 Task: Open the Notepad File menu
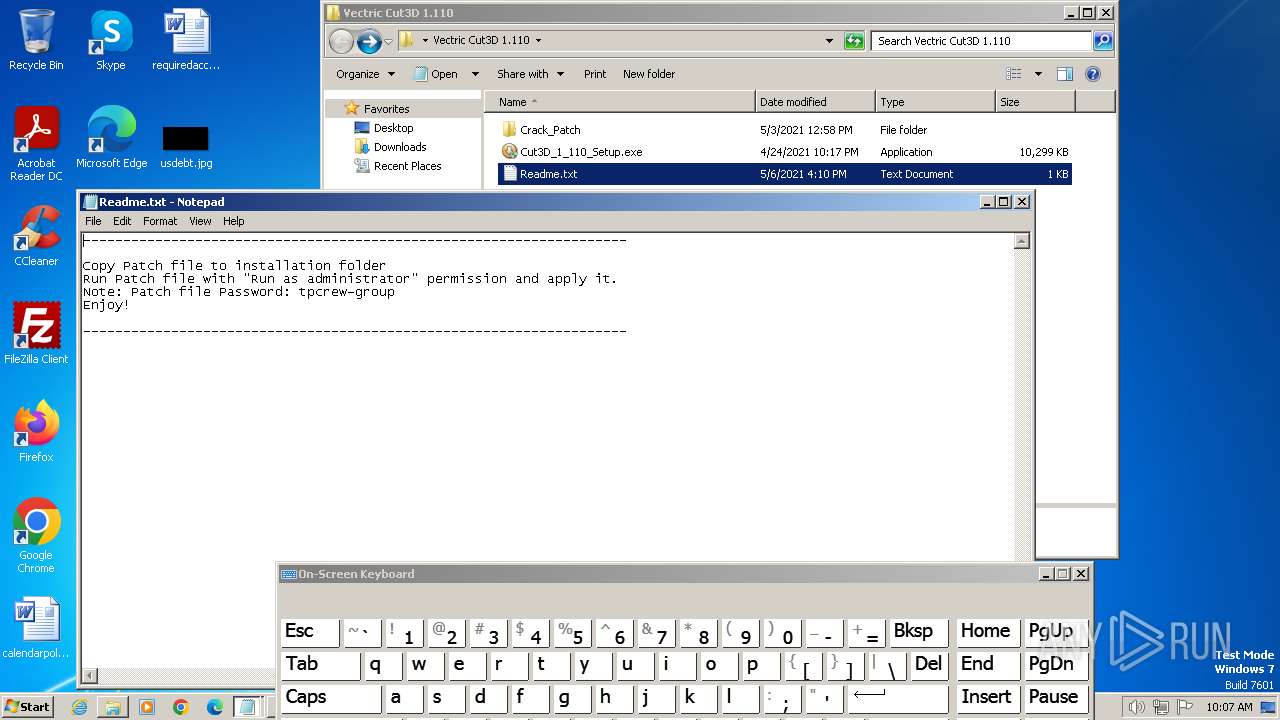point(93,221)
